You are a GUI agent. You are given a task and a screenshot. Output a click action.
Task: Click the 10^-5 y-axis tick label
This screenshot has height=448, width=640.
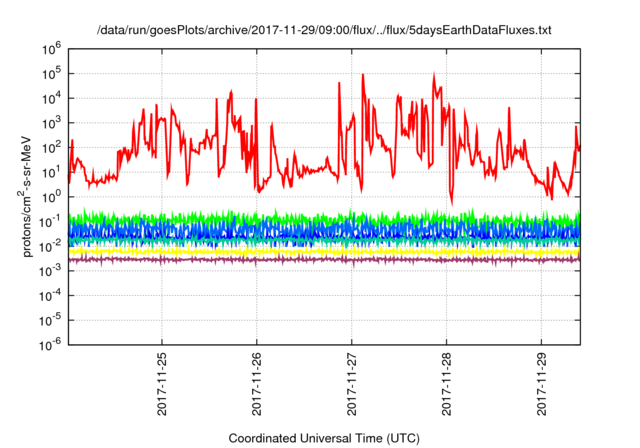(49, 320)
